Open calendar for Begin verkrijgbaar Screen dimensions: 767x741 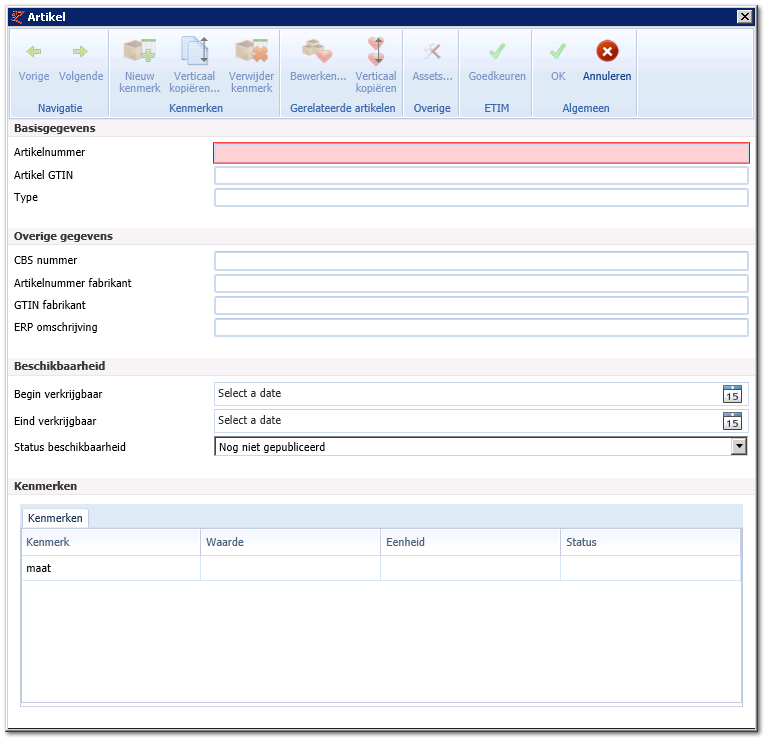click(x=732, y=394)
